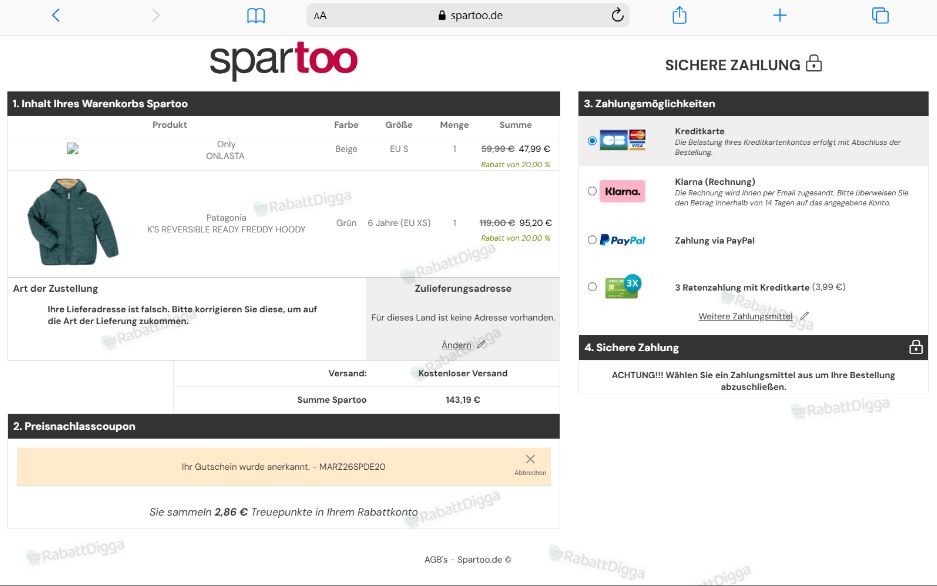Click the 1. Inhalt Ihres Warenkorbs header
Viewport: 937px width, 586px height.
tap(283, 103)
